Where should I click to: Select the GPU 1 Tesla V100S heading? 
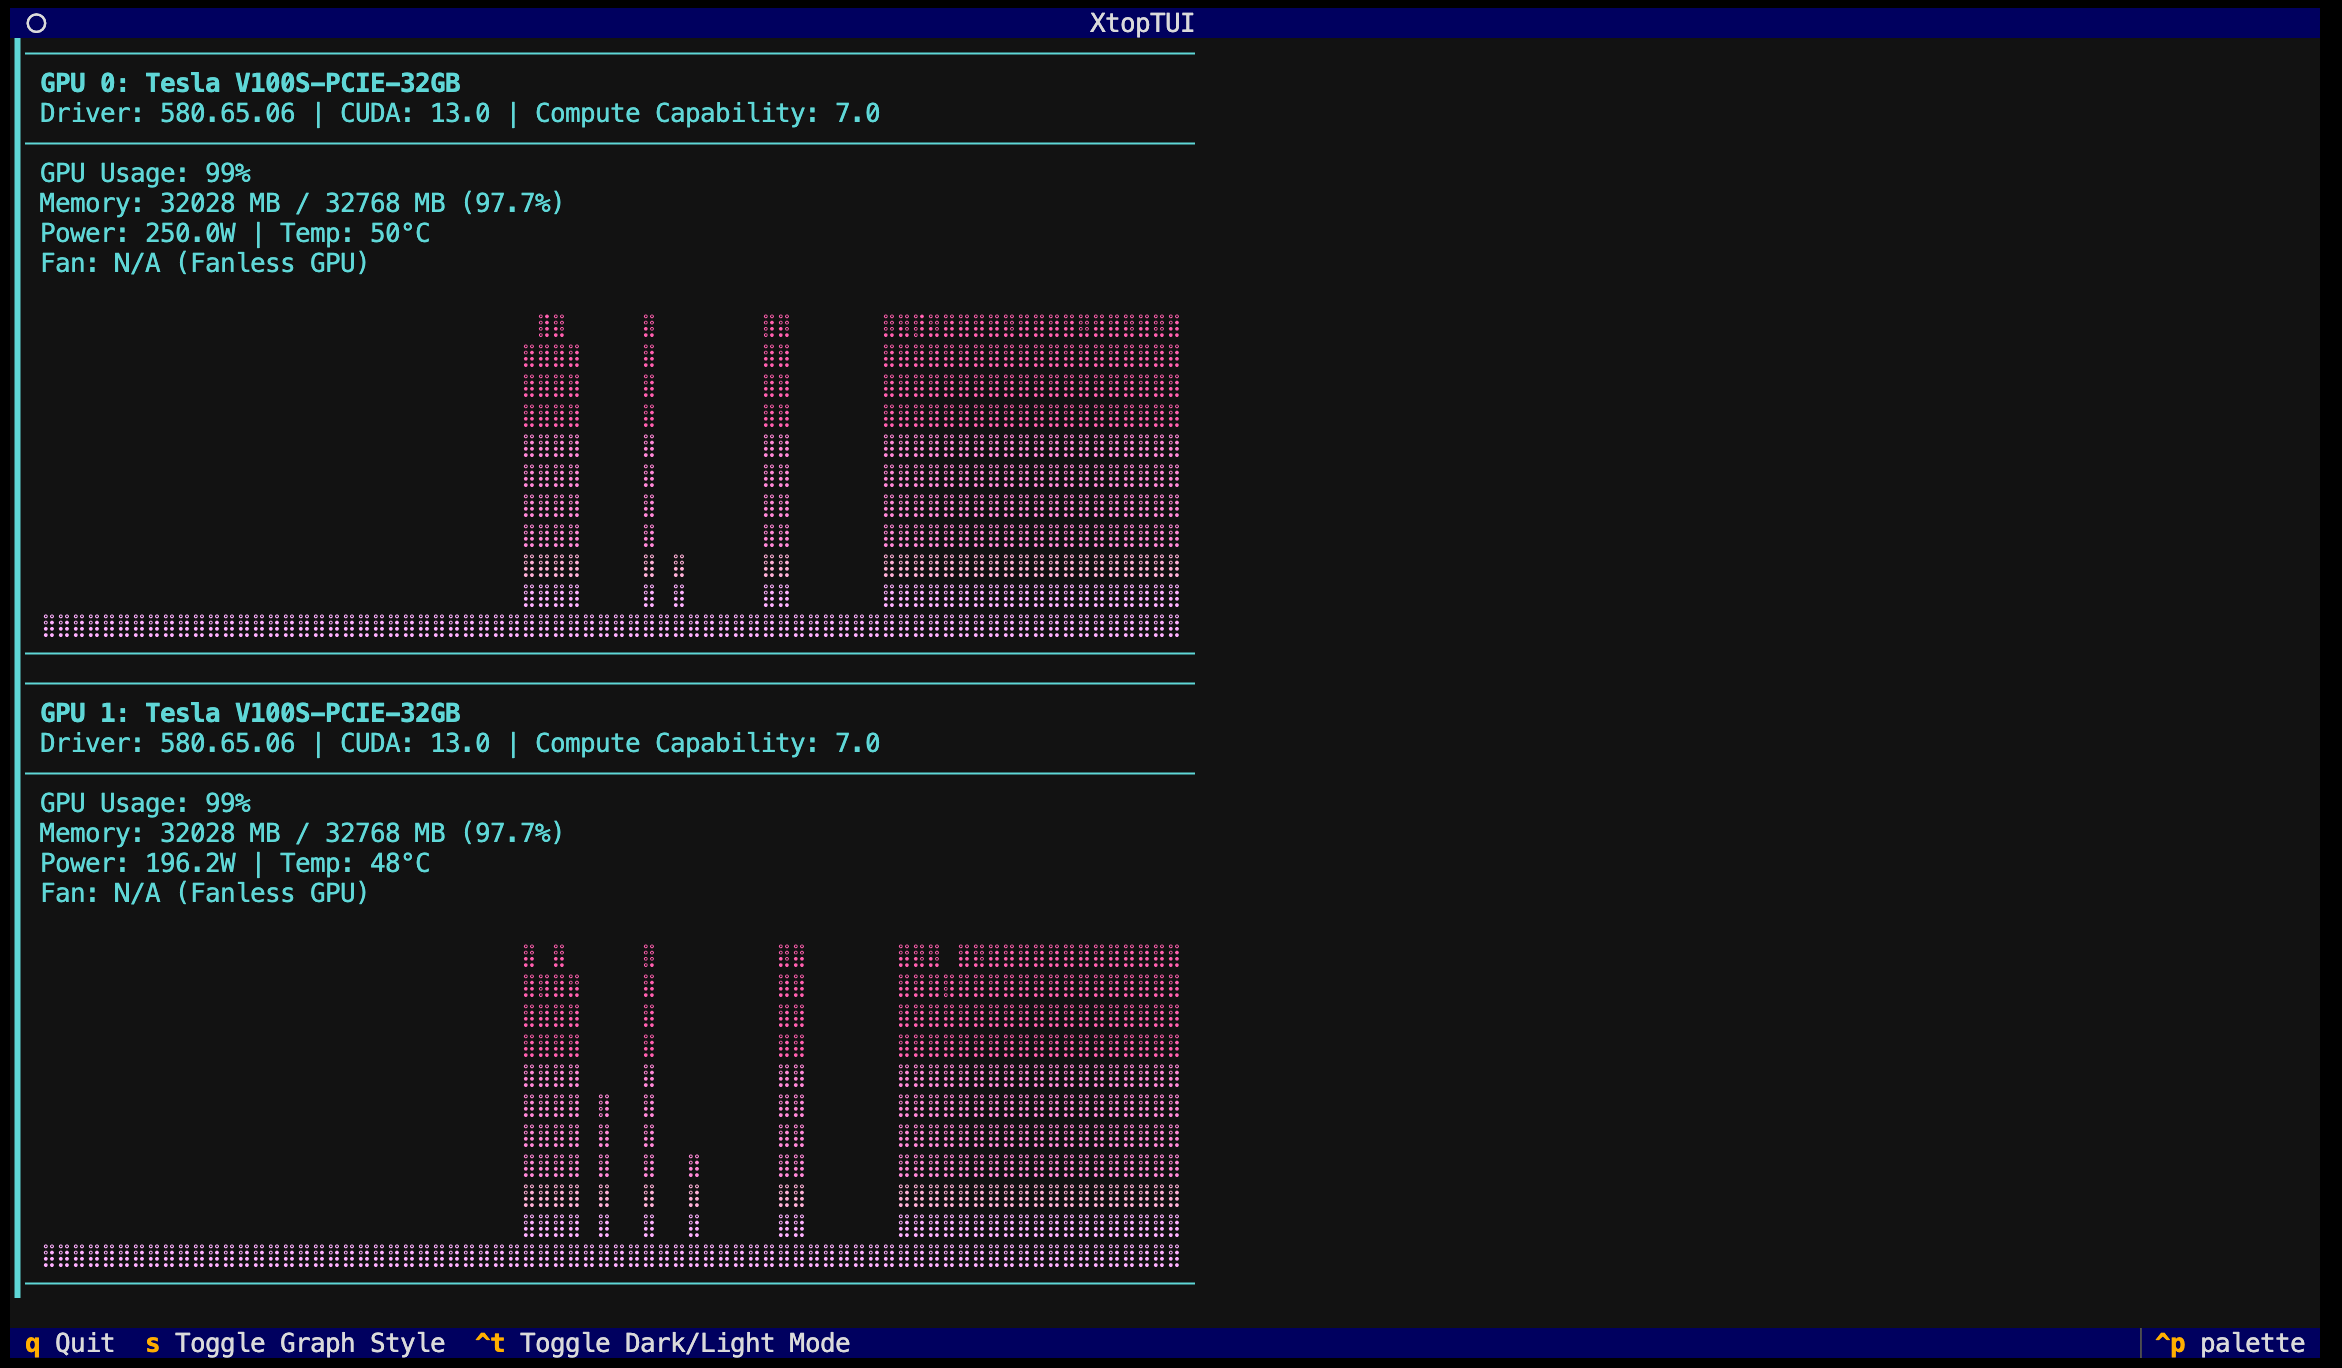(250, 713)
